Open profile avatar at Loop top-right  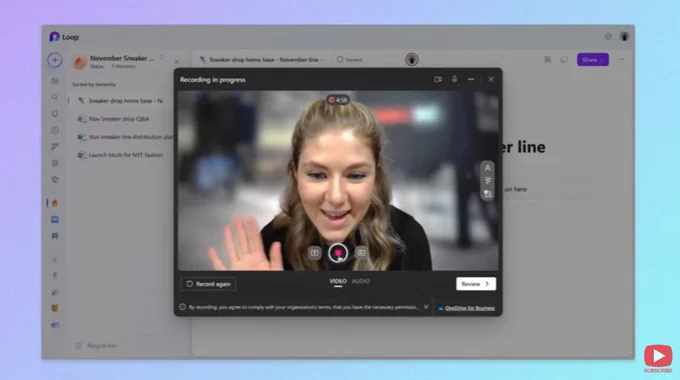tap(624, 37)
